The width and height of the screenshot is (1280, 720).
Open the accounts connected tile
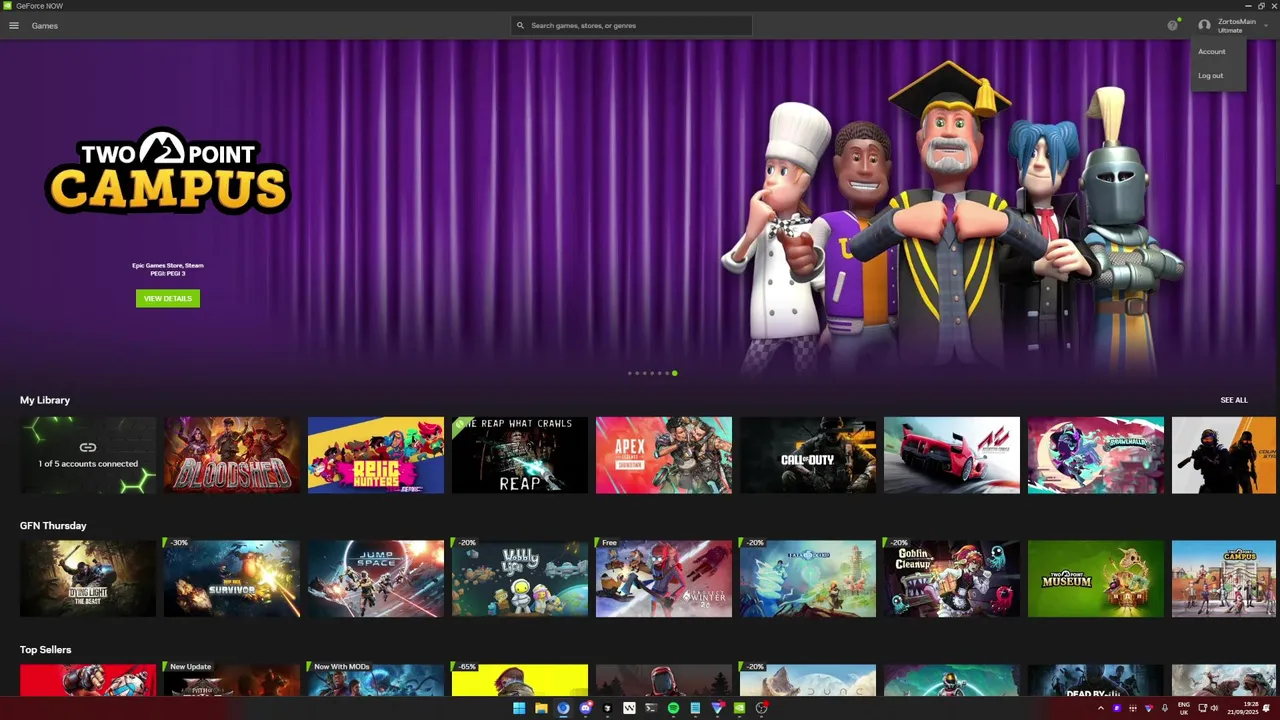(88, 455)
